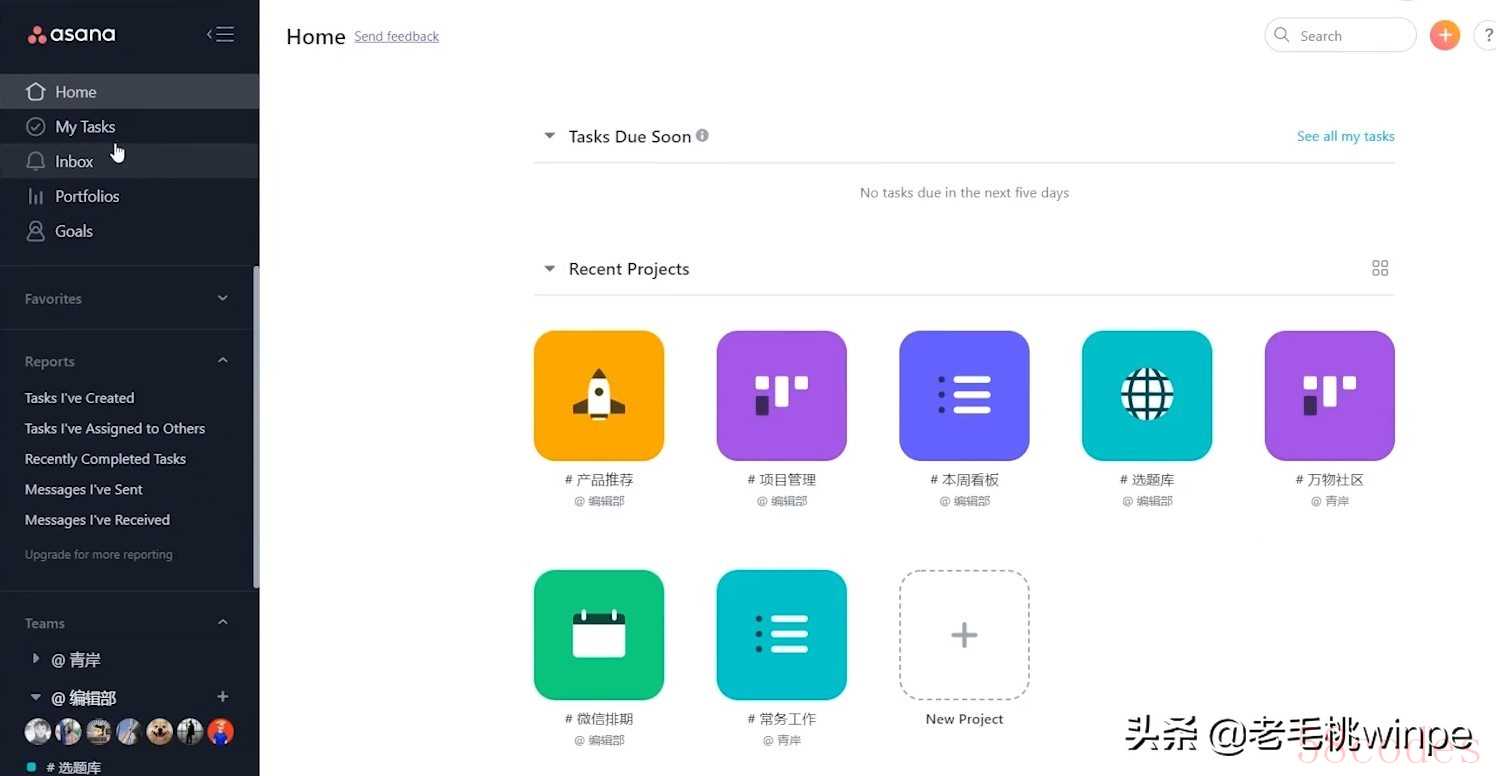Click the 'No tasks due in the next five days' text
The height and width of the screenshot is (776, 1496).
click(x=964, y=193)
